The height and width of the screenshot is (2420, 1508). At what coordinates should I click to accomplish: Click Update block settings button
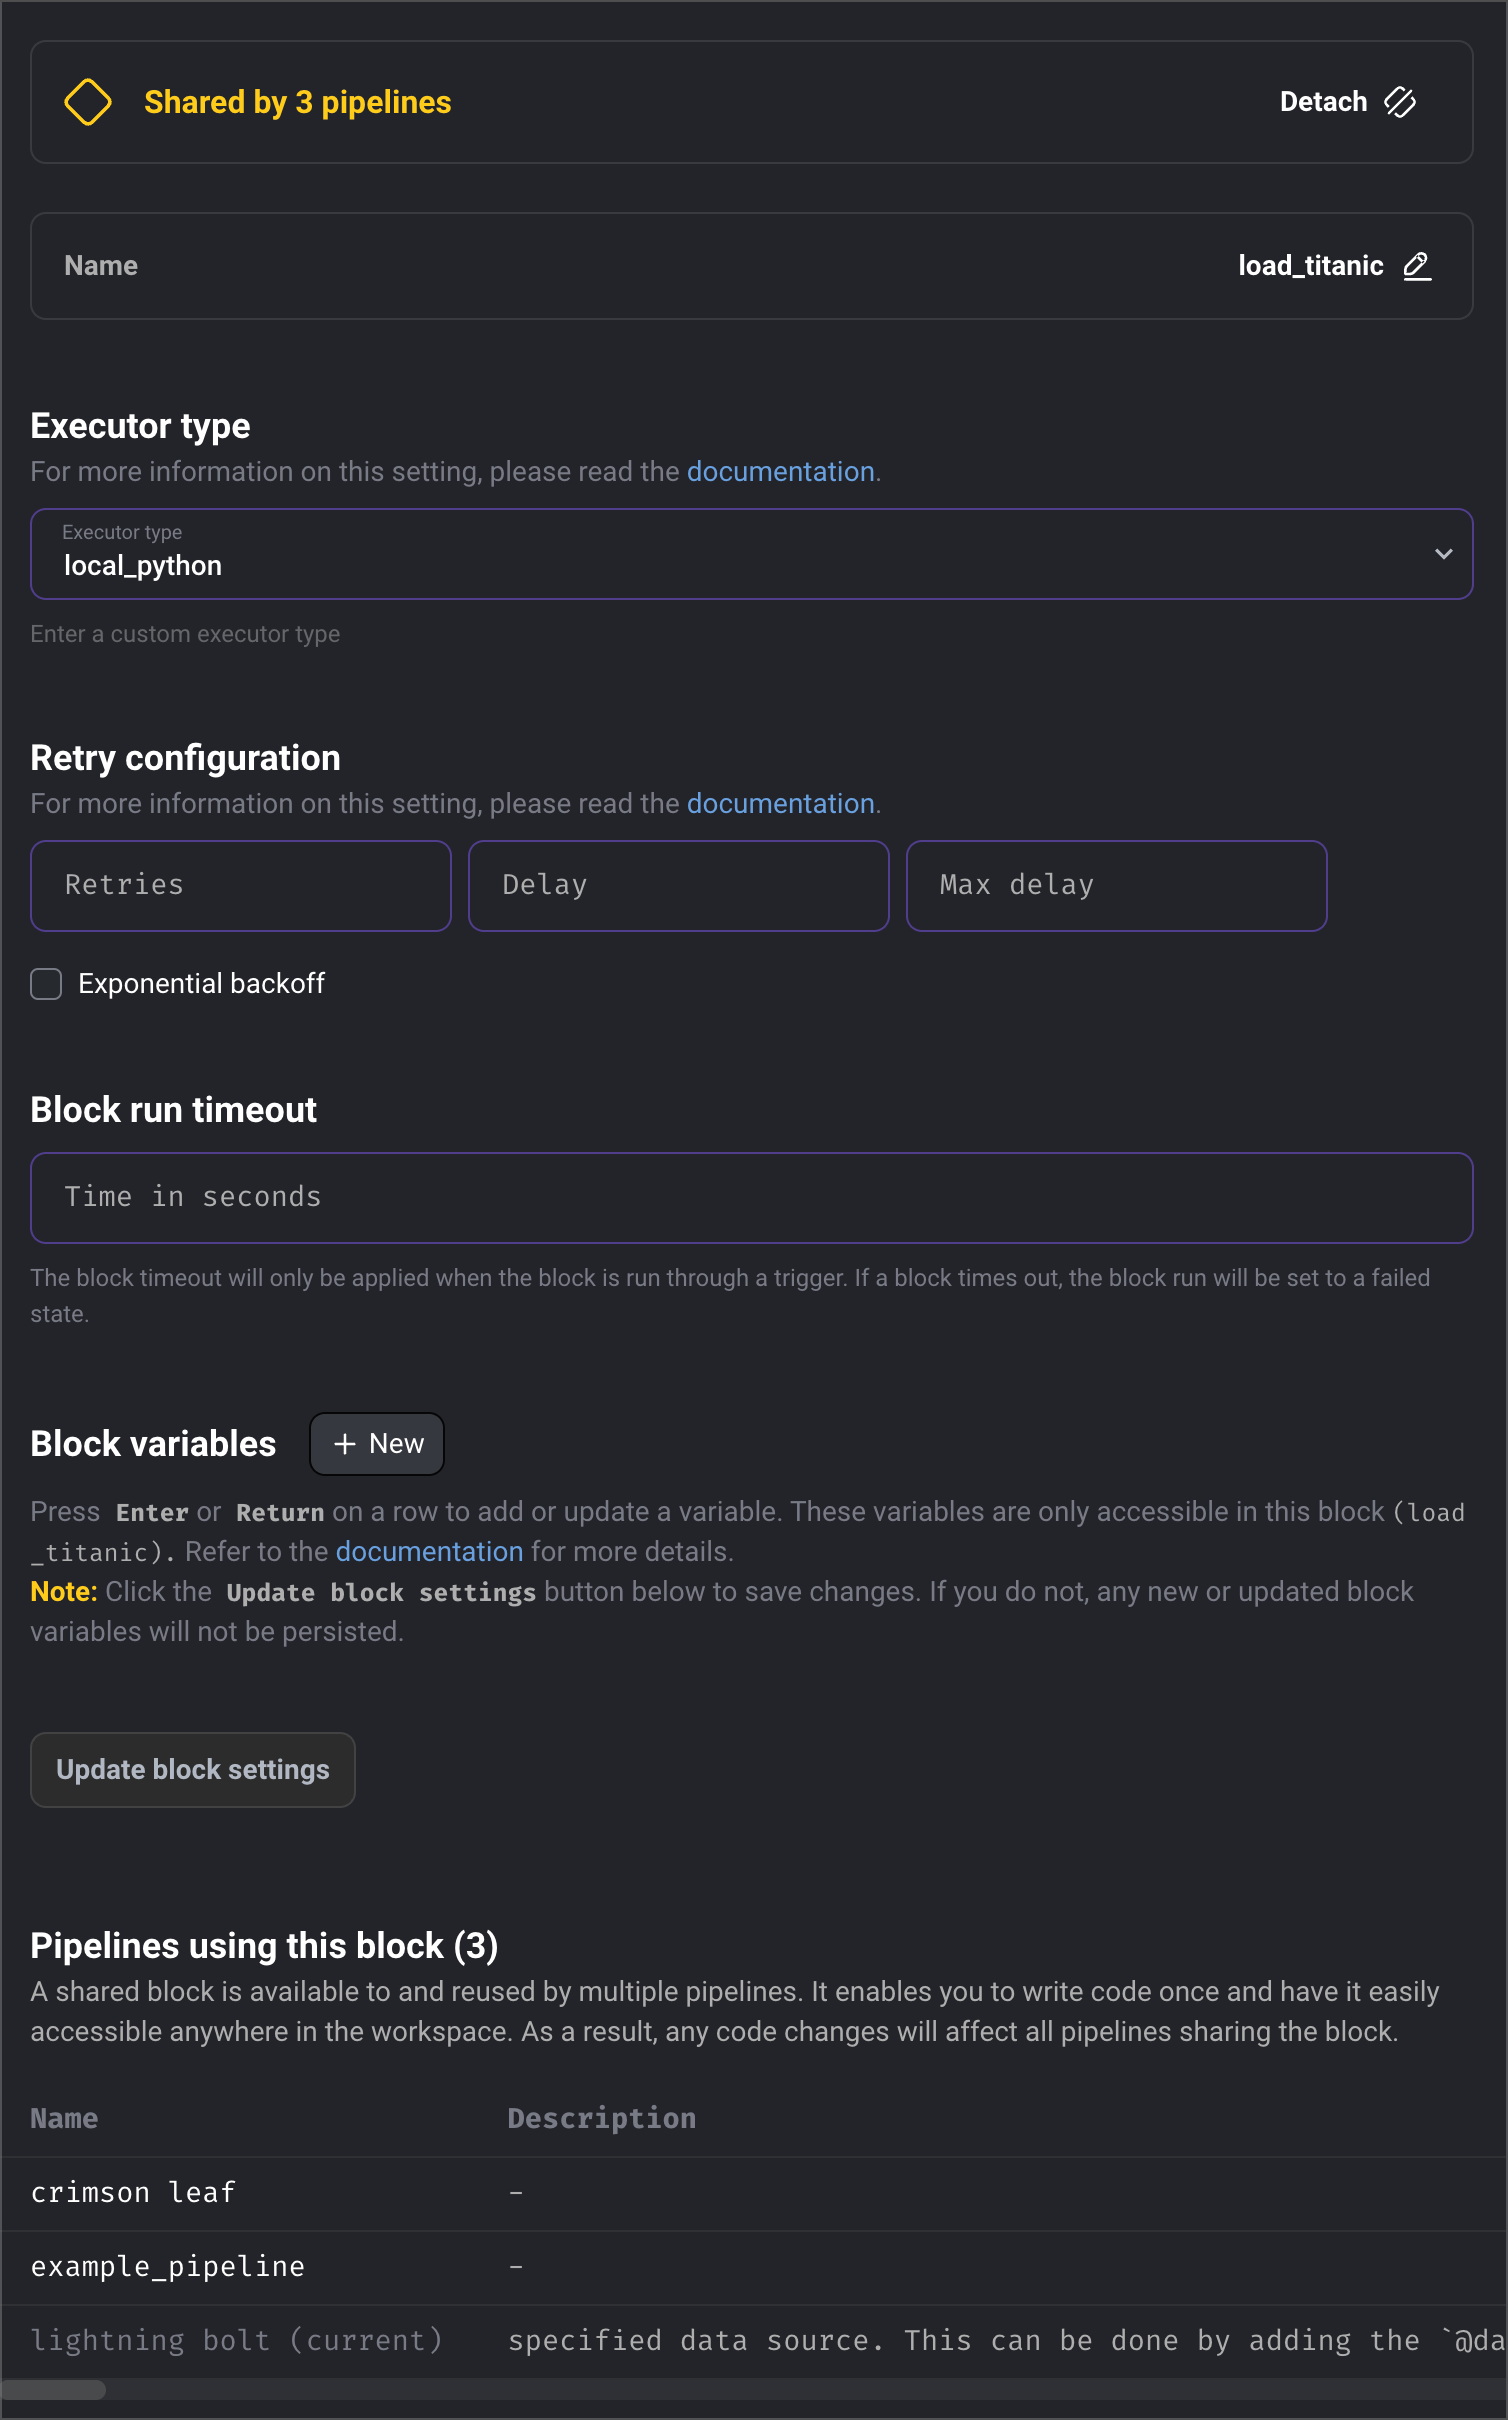pos(193,1770)
